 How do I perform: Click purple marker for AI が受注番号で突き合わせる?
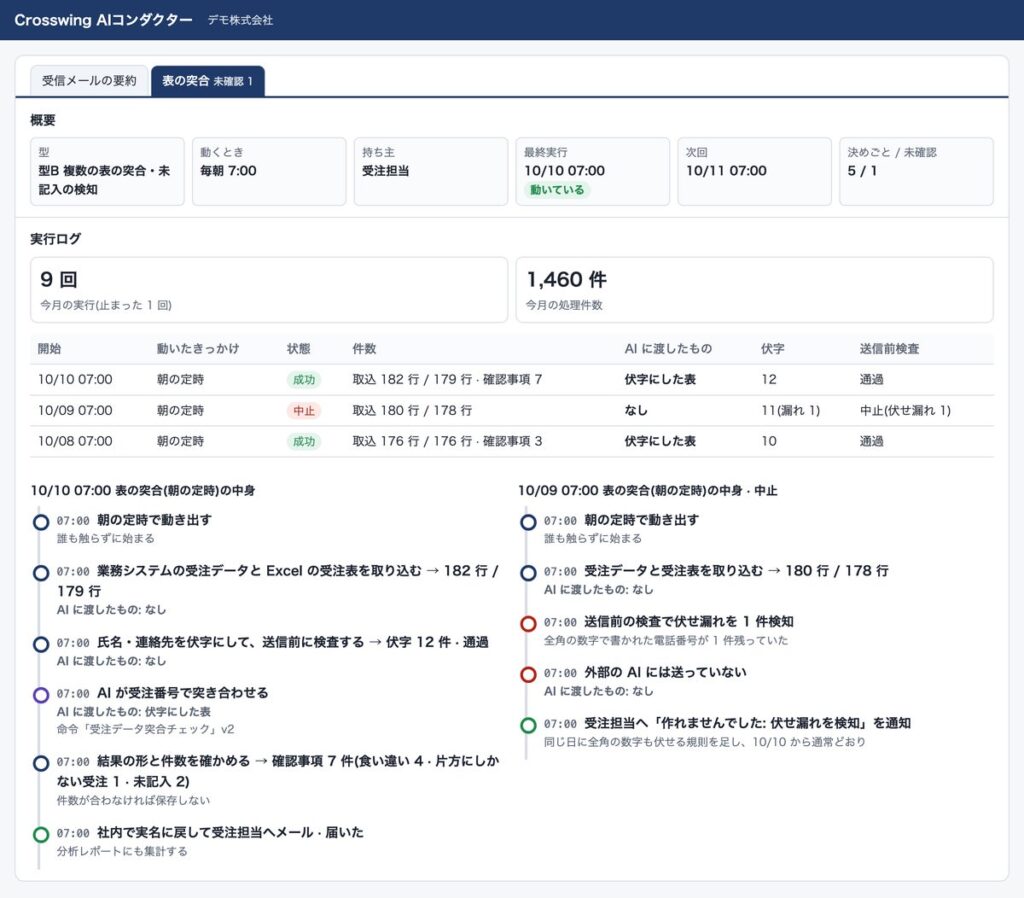(x=41, y=695)
